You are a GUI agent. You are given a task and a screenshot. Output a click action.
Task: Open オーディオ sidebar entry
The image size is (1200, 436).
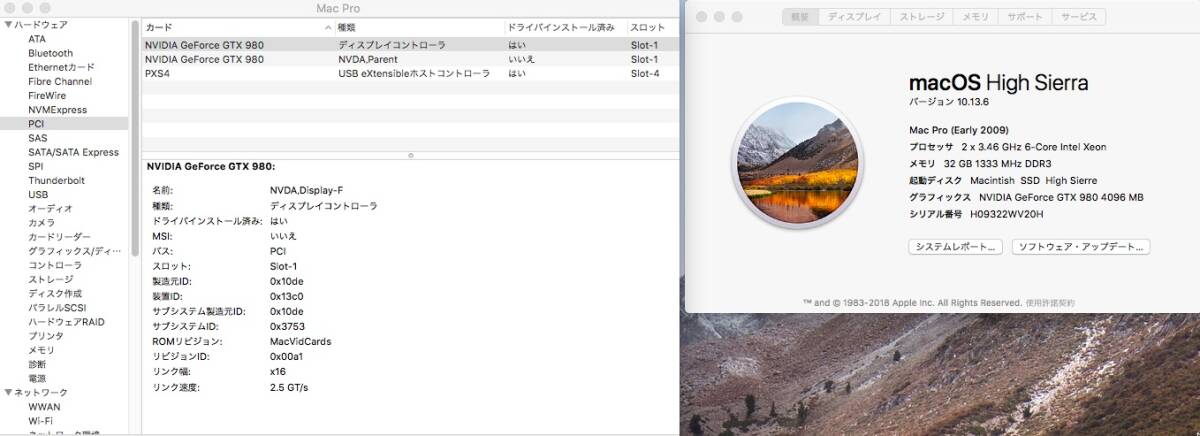50,208
